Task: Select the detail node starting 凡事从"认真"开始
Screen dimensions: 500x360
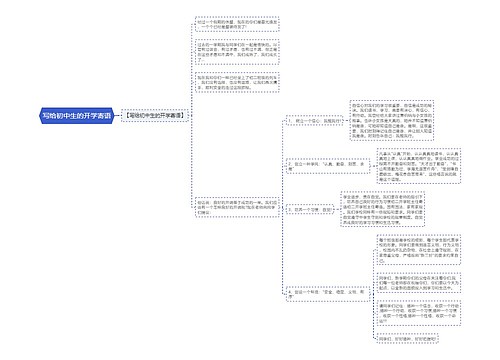Action: pyautogui.click(x=418, y=166)
